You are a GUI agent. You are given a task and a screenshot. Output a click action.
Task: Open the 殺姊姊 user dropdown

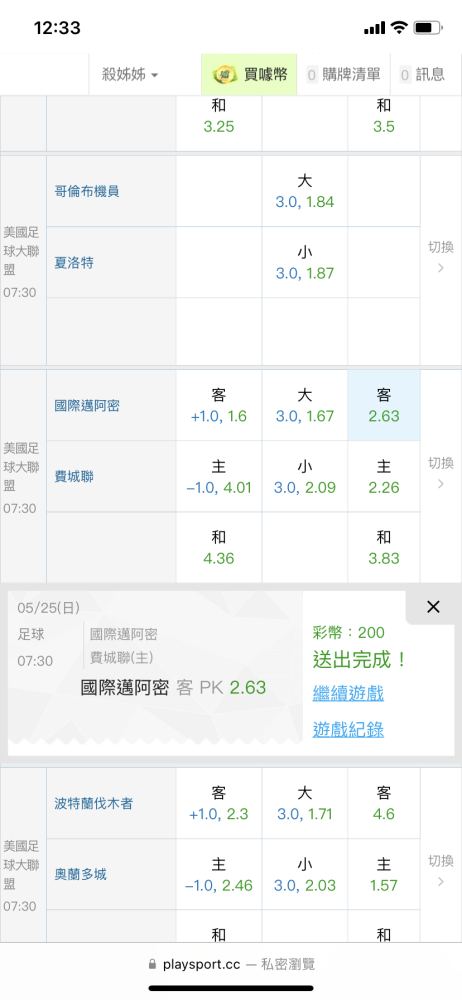[130, 75]
